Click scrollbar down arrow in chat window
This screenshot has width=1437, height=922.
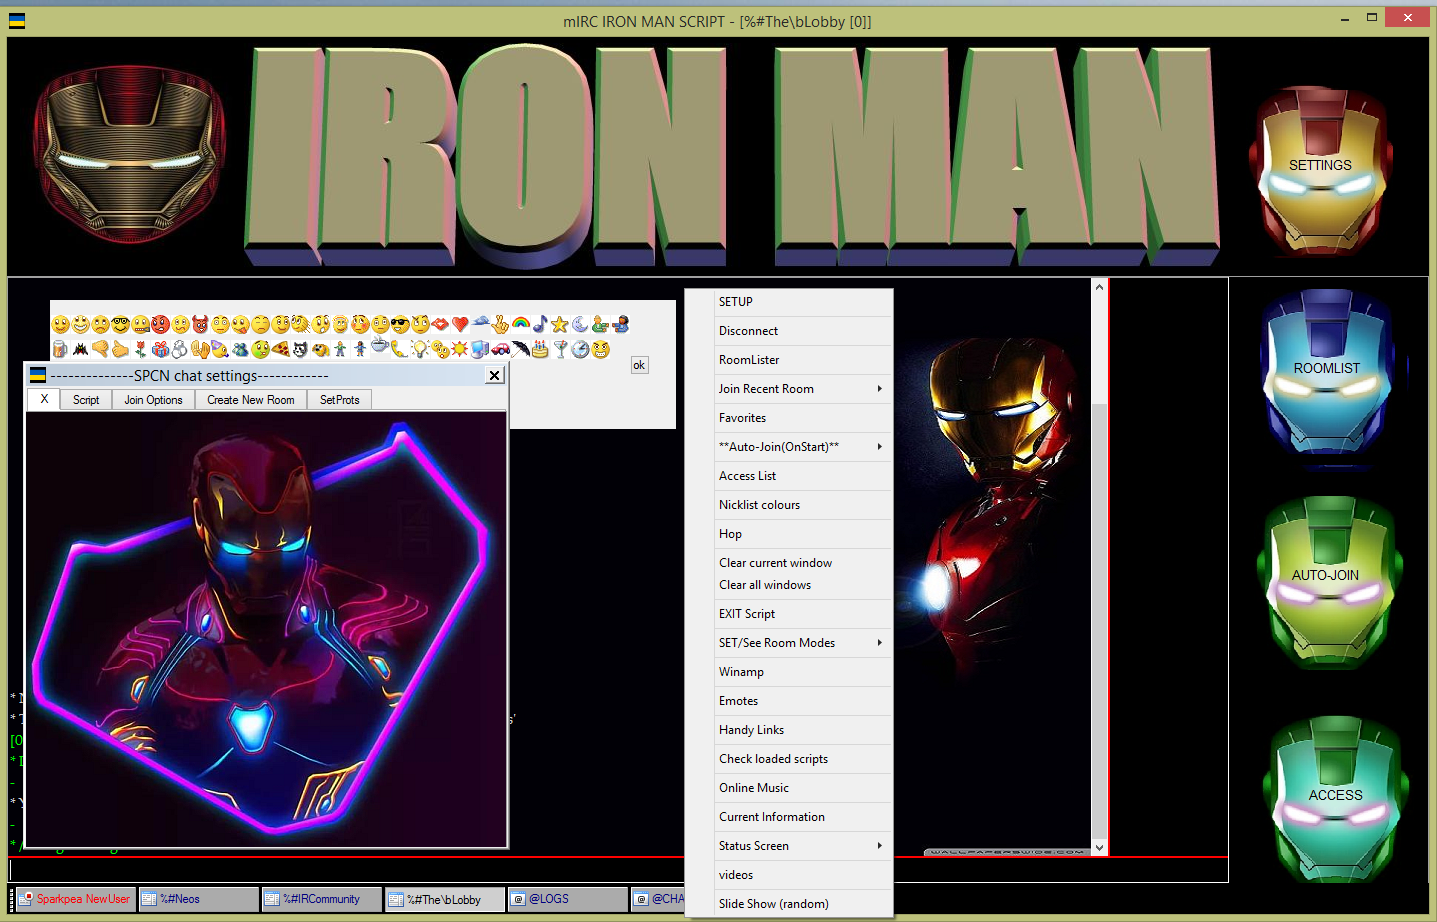click(x=1099, y=847)
